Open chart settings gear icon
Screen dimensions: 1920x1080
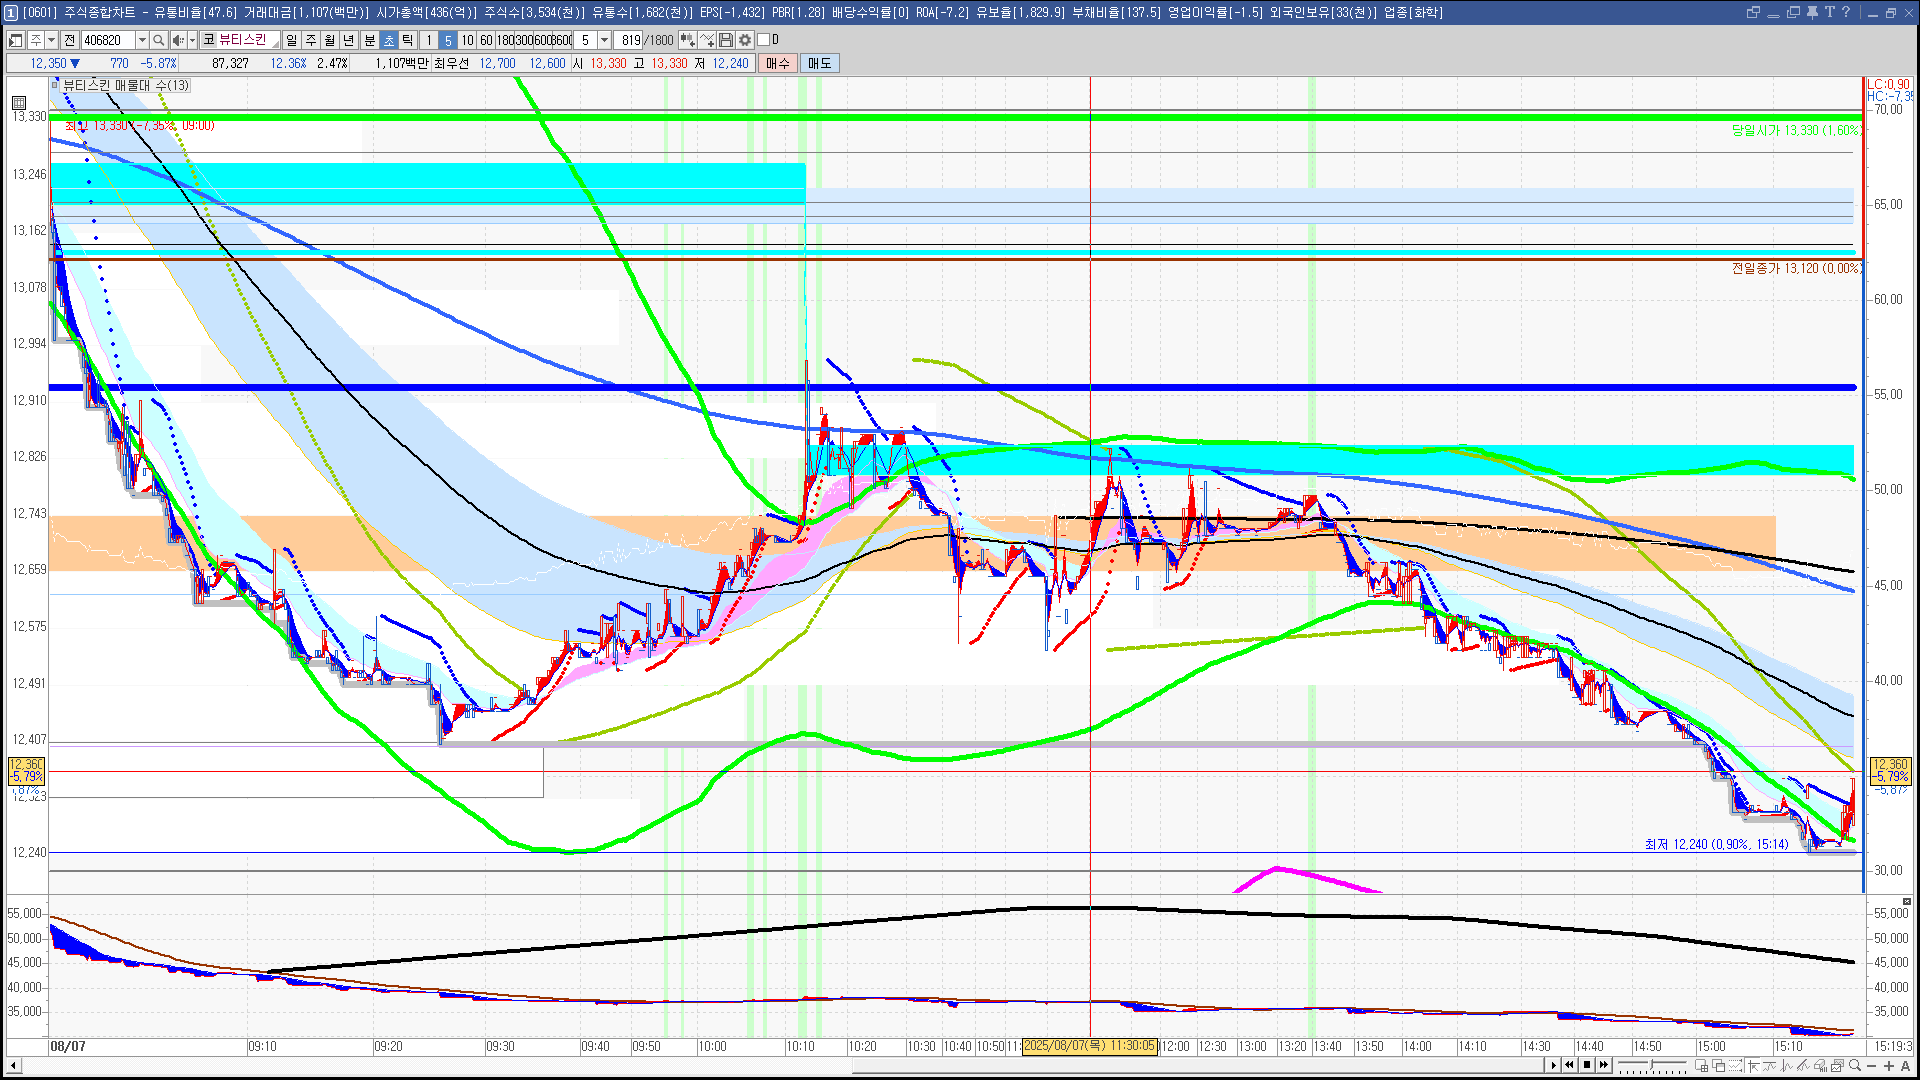pos(745,40)
